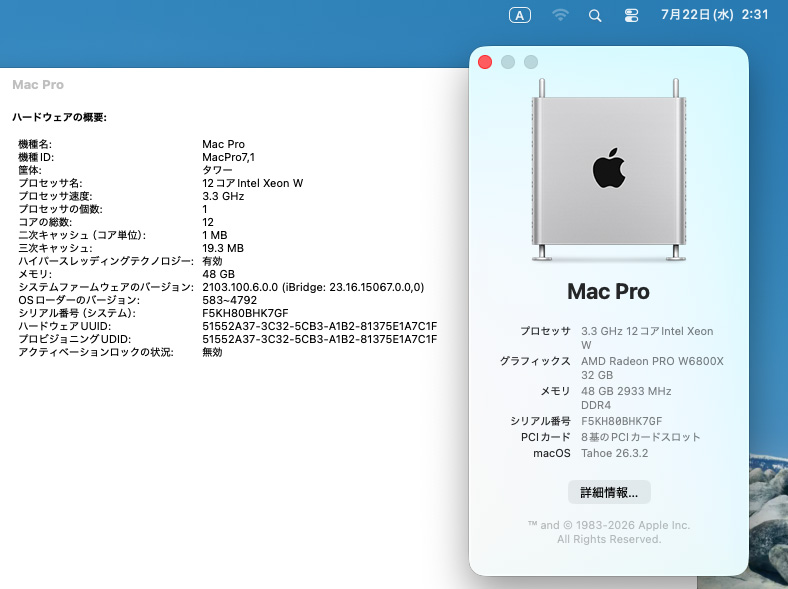Click the メモリ label in About window

tap(555, 391)
